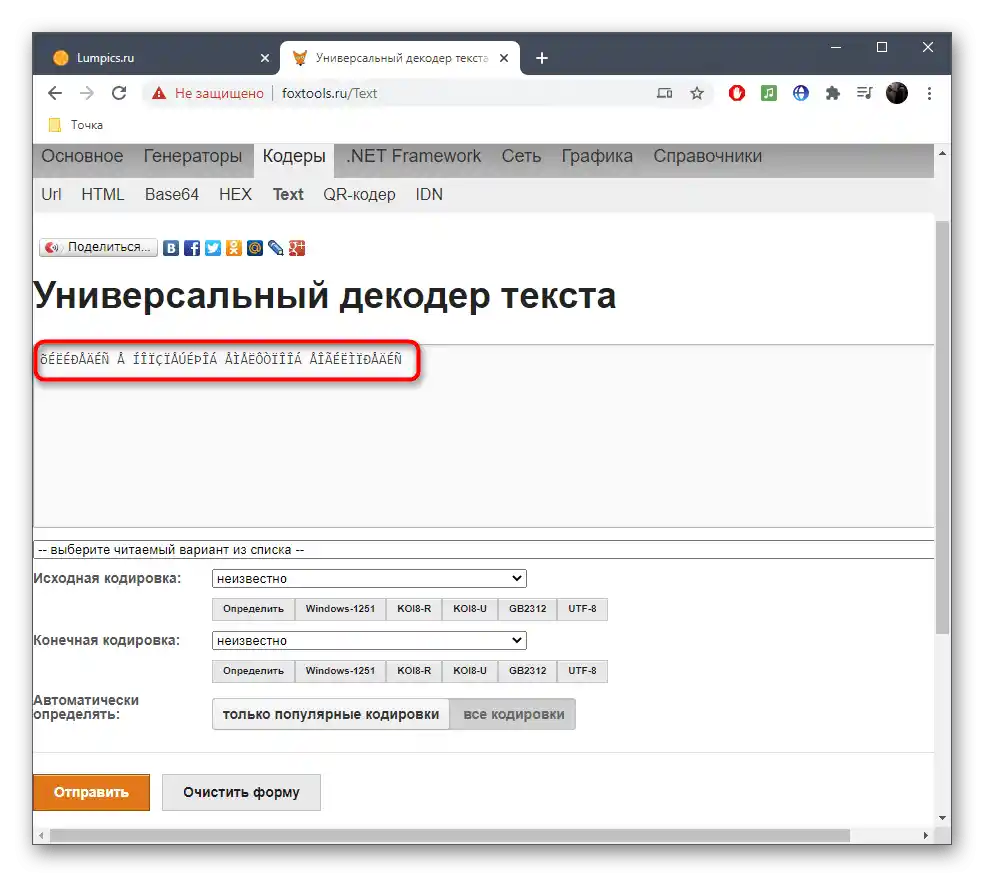
Task: Set source encoding to UTF-8
Action: click(582, 609)
